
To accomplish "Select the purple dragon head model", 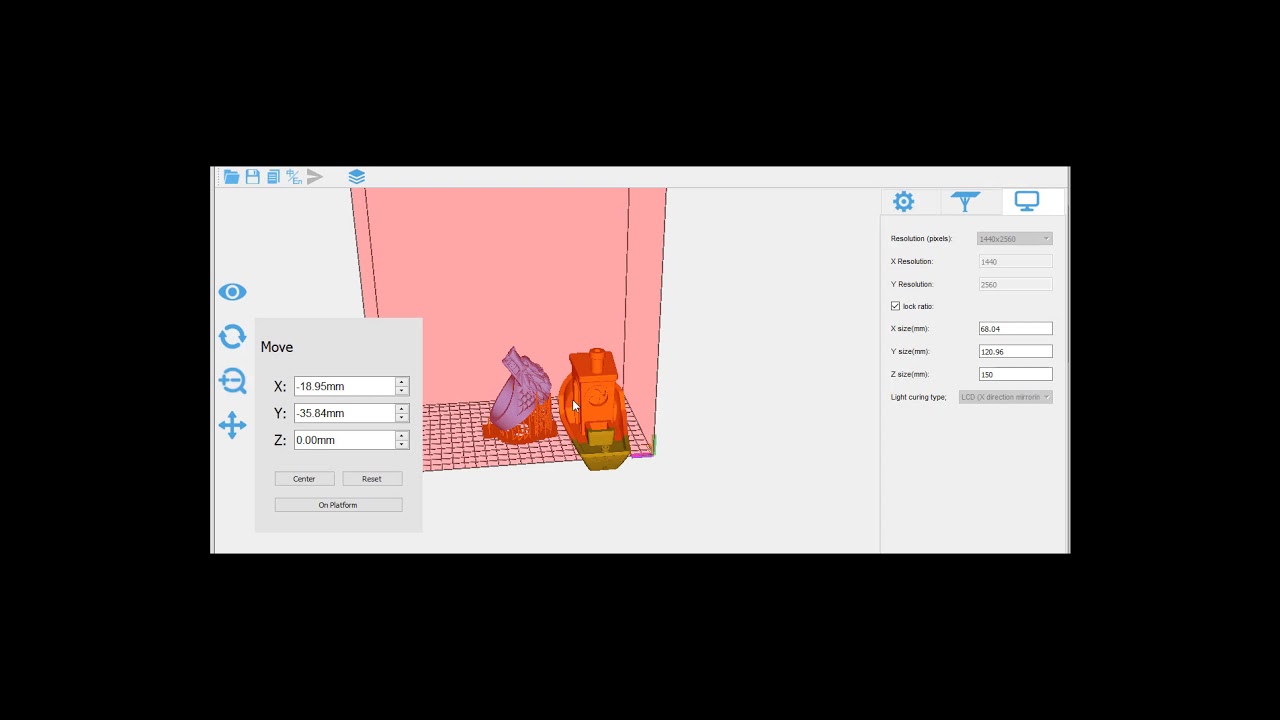I will 522,392.
